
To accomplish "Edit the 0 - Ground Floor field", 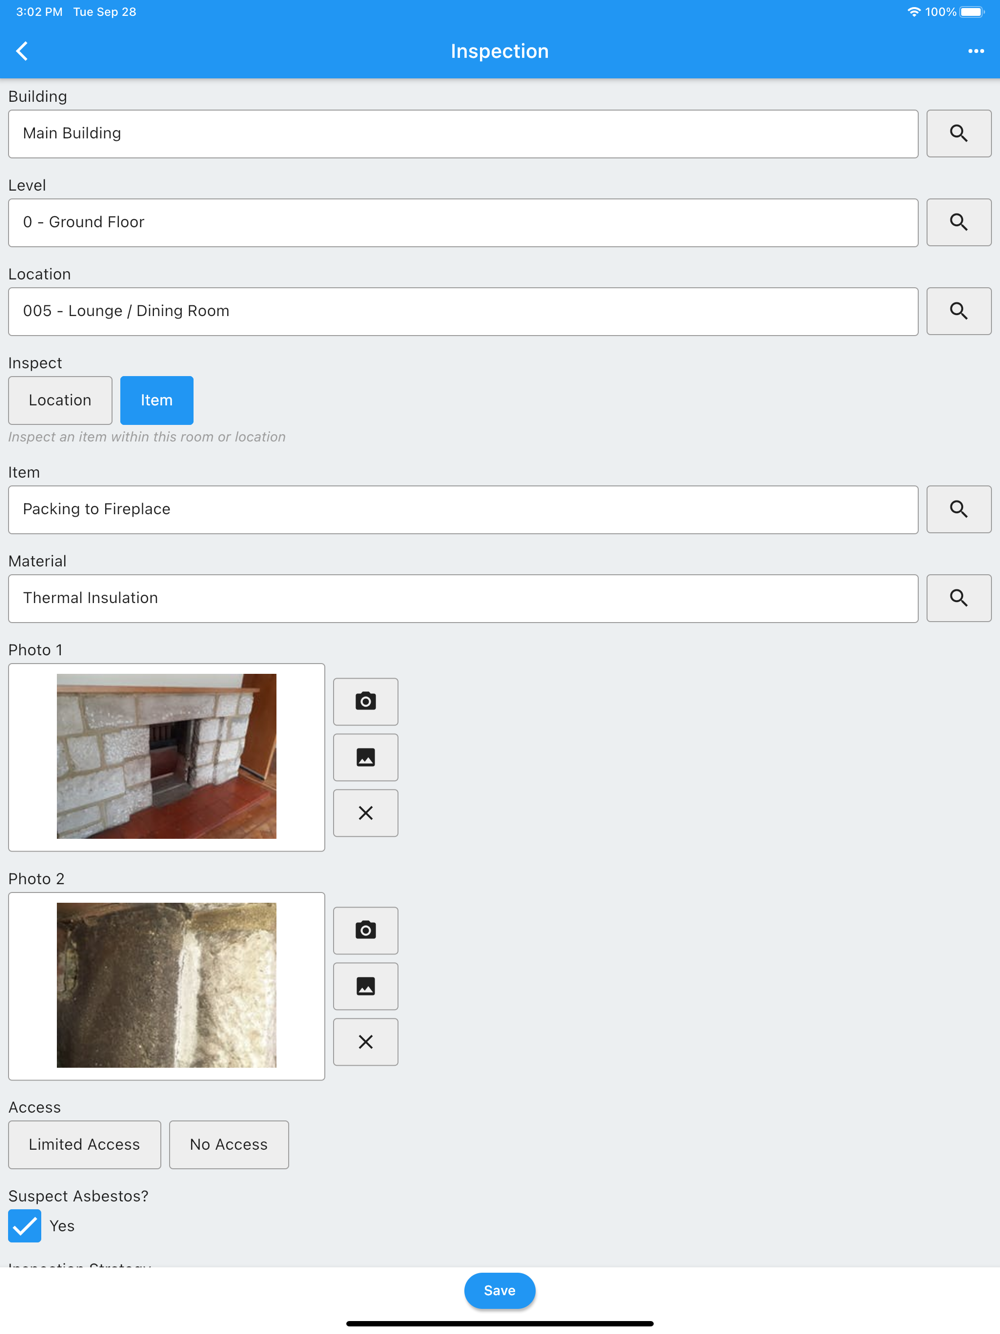I will 463,223.
